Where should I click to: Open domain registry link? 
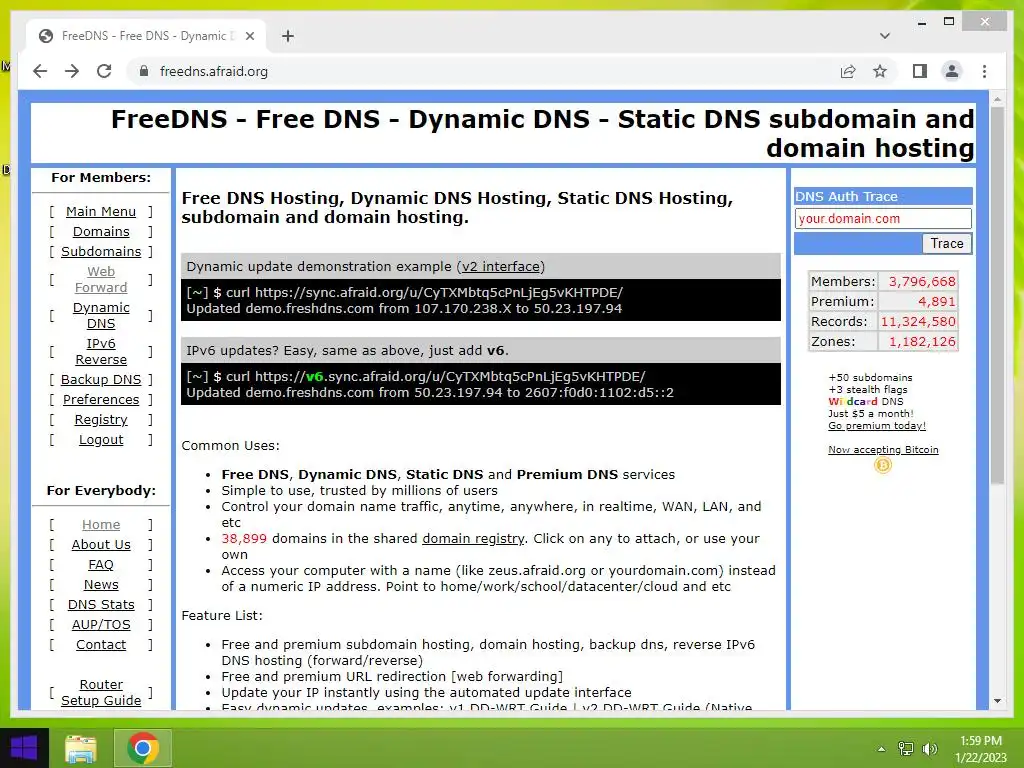pos(473,539)
